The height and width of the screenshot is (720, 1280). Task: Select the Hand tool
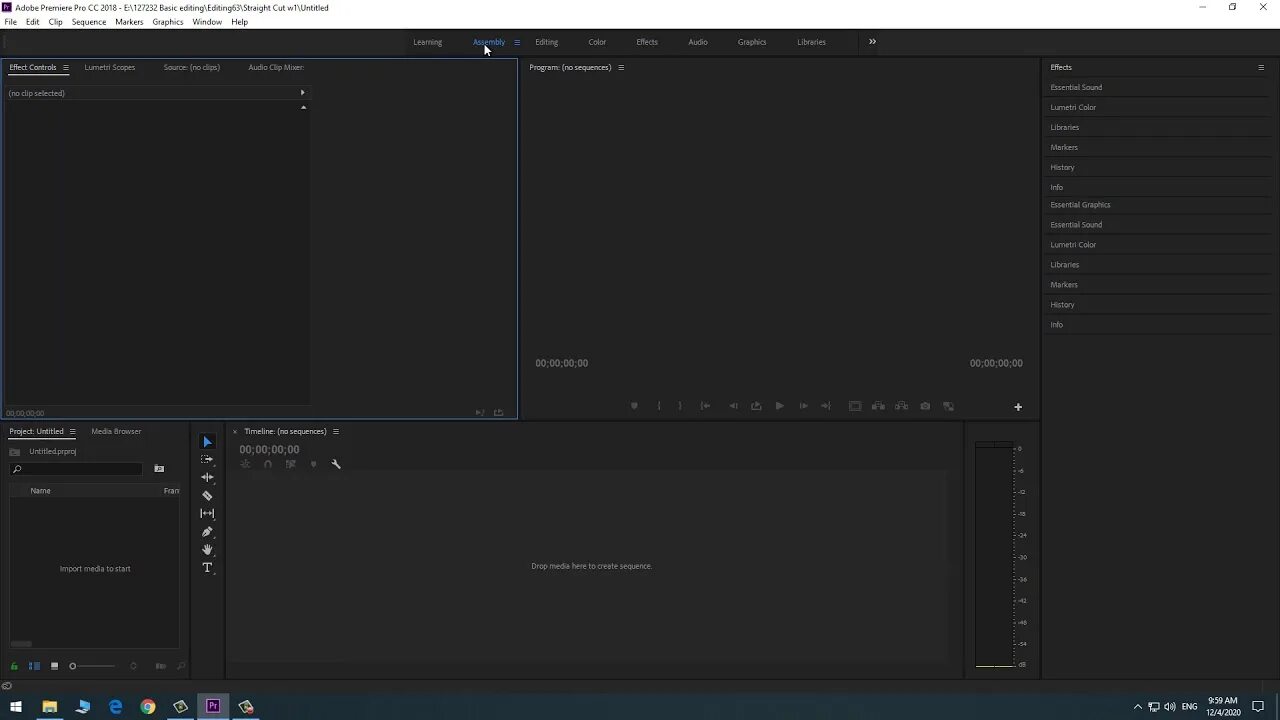pos(207,550)
